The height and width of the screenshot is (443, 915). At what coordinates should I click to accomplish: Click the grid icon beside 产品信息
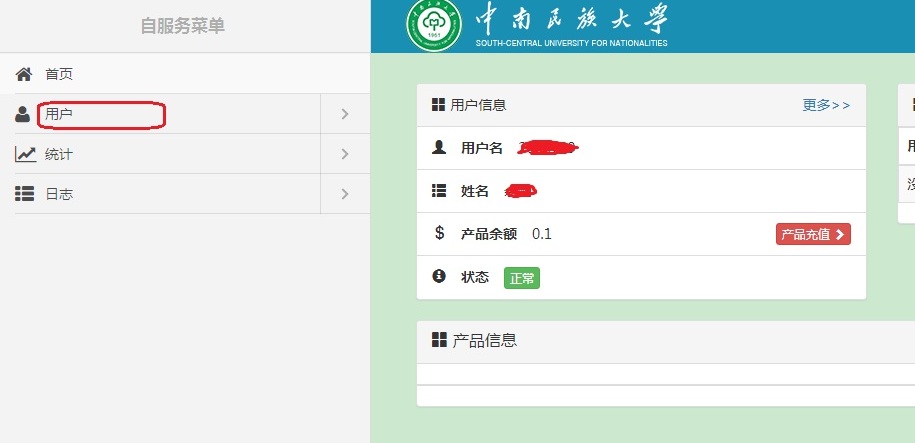439,341
